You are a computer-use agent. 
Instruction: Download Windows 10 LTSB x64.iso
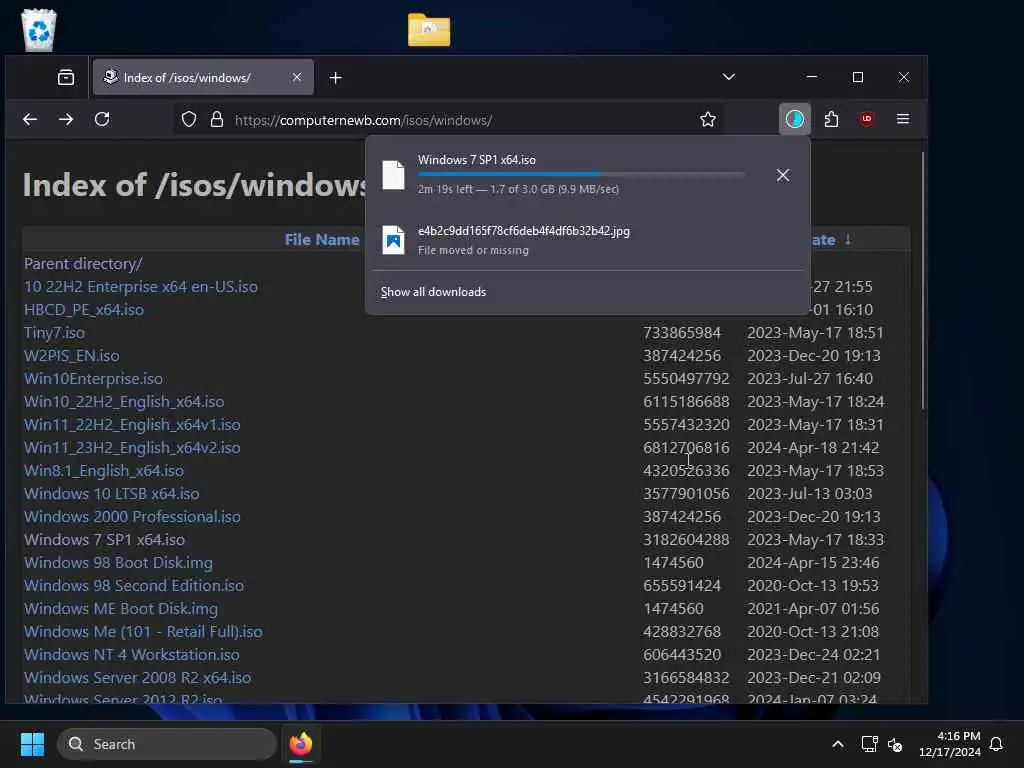[112, 493]
